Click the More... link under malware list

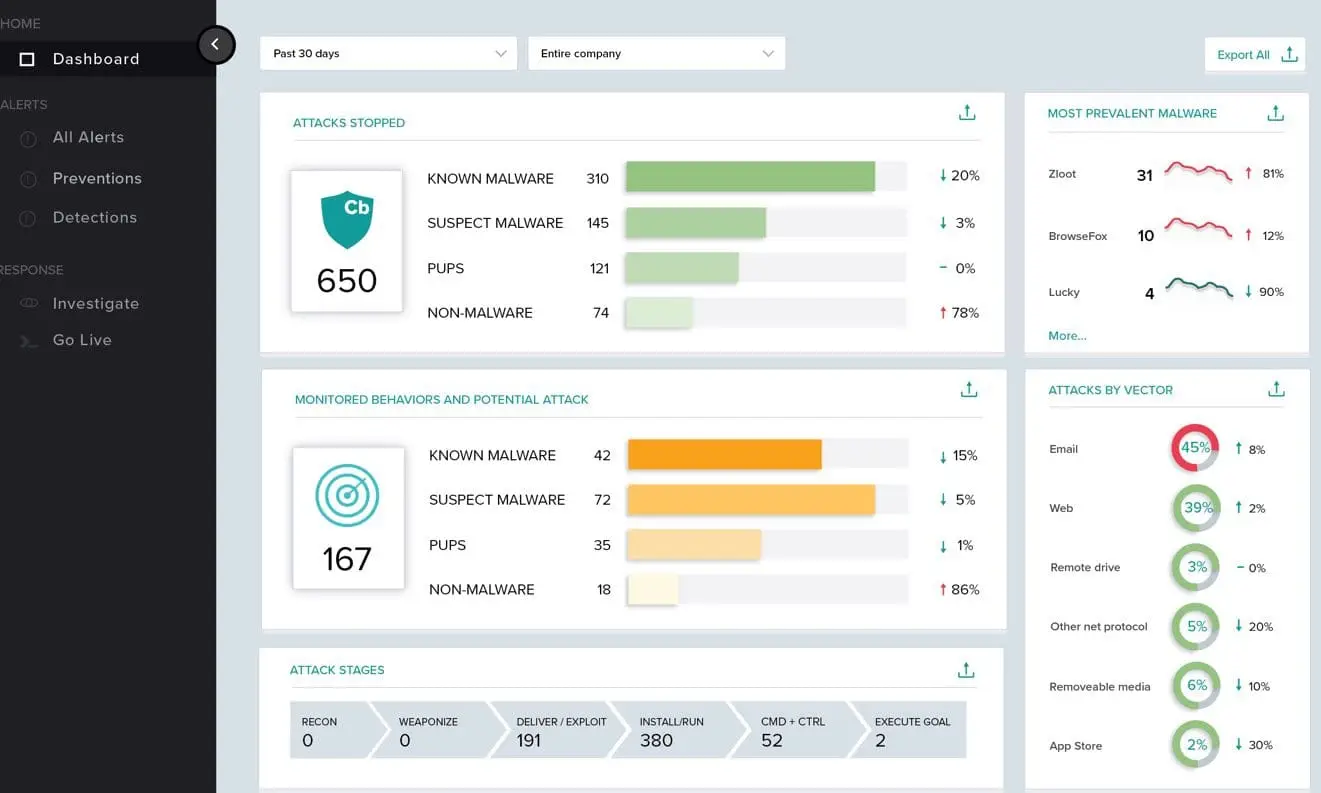point(1067,336)
